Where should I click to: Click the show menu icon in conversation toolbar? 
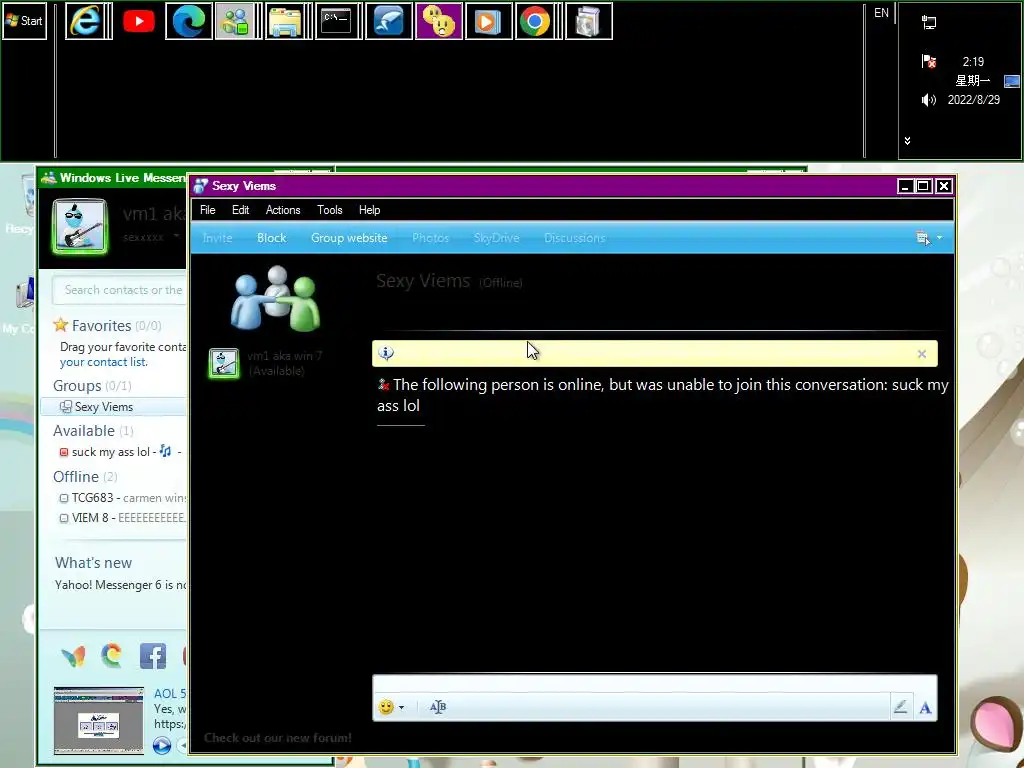click(923, 238)
